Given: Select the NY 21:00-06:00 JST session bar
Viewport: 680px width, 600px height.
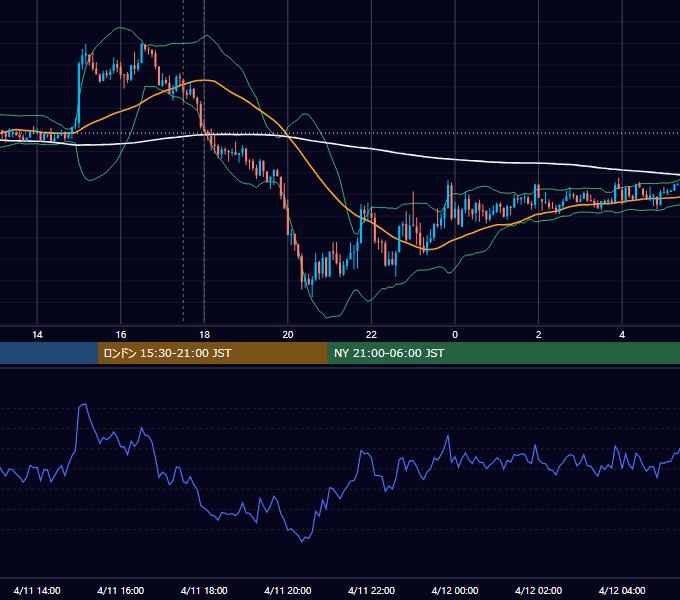Looking at the screenshot, I should pos(503,353).
